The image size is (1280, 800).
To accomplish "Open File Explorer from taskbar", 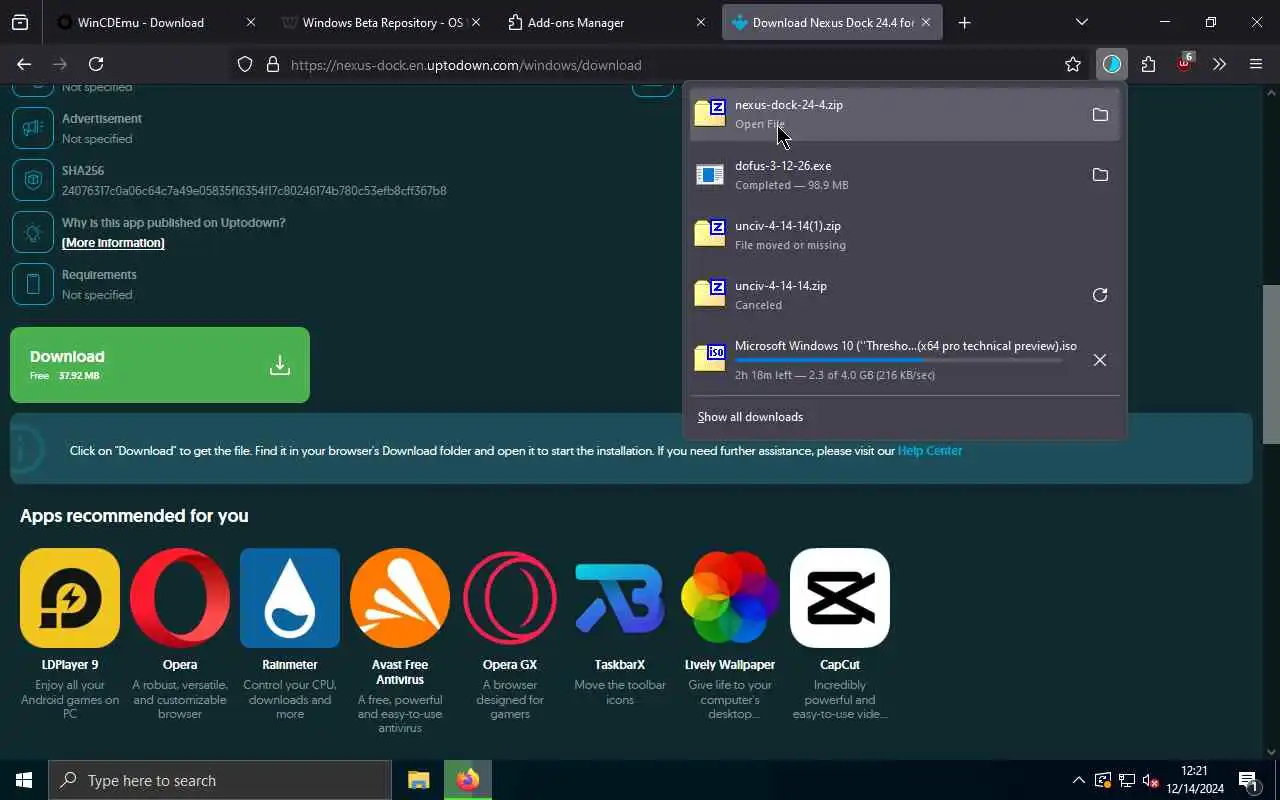I will 418,780.
